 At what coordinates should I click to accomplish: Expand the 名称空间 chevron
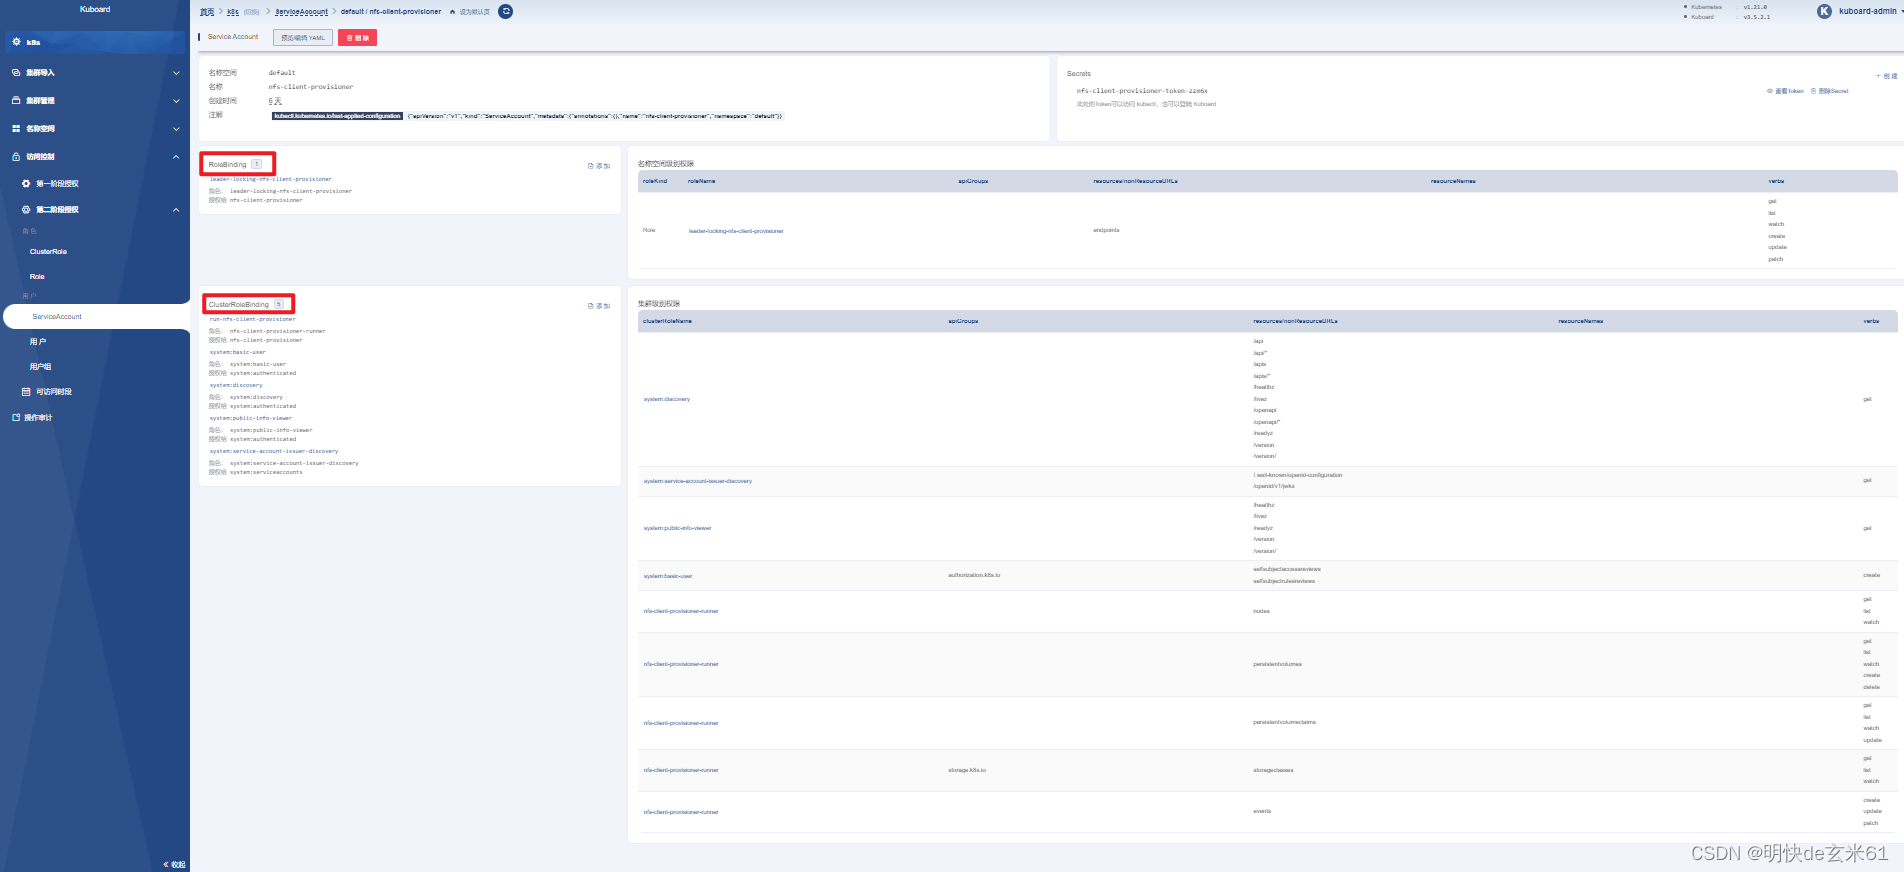click(x=176, y=129)
